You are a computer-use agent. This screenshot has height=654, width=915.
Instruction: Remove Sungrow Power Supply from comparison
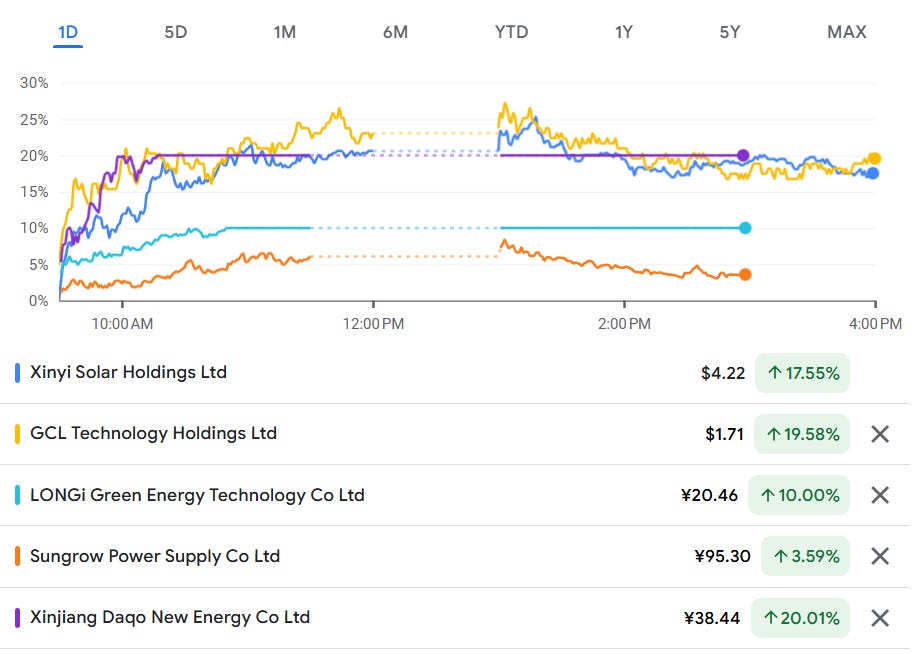(879, 556)
